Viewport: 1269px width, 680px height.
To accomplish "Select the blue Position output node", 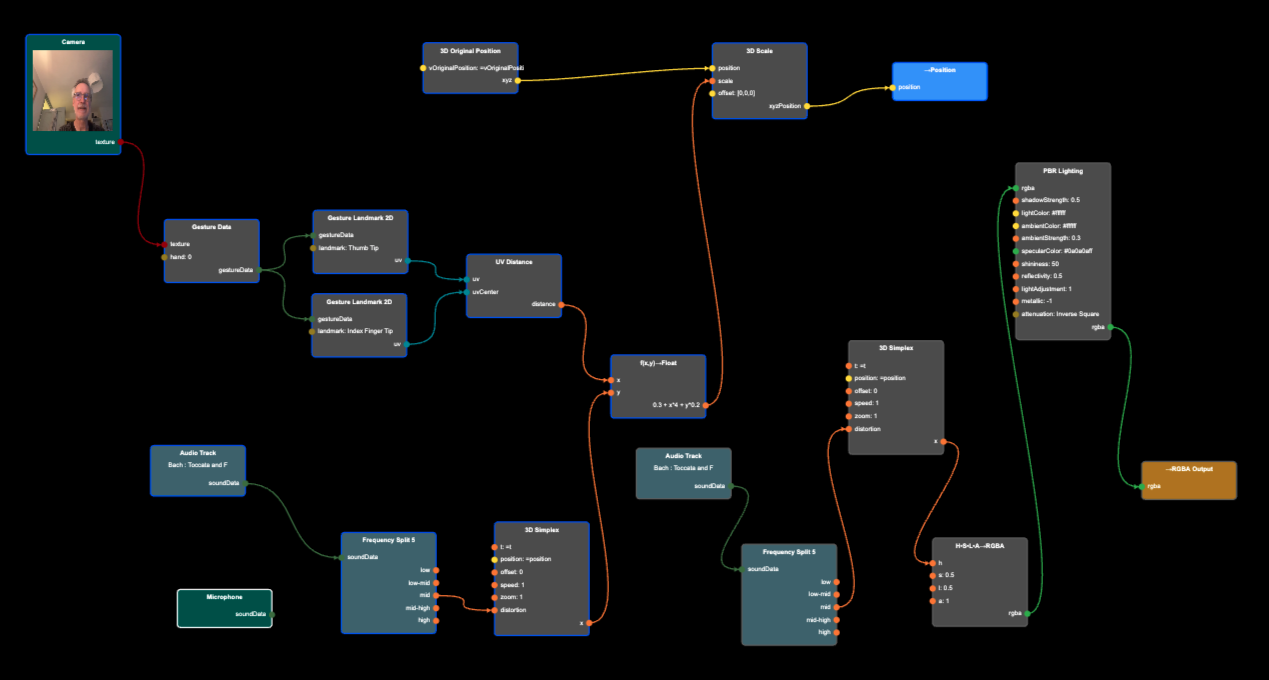I will (939, 81).
